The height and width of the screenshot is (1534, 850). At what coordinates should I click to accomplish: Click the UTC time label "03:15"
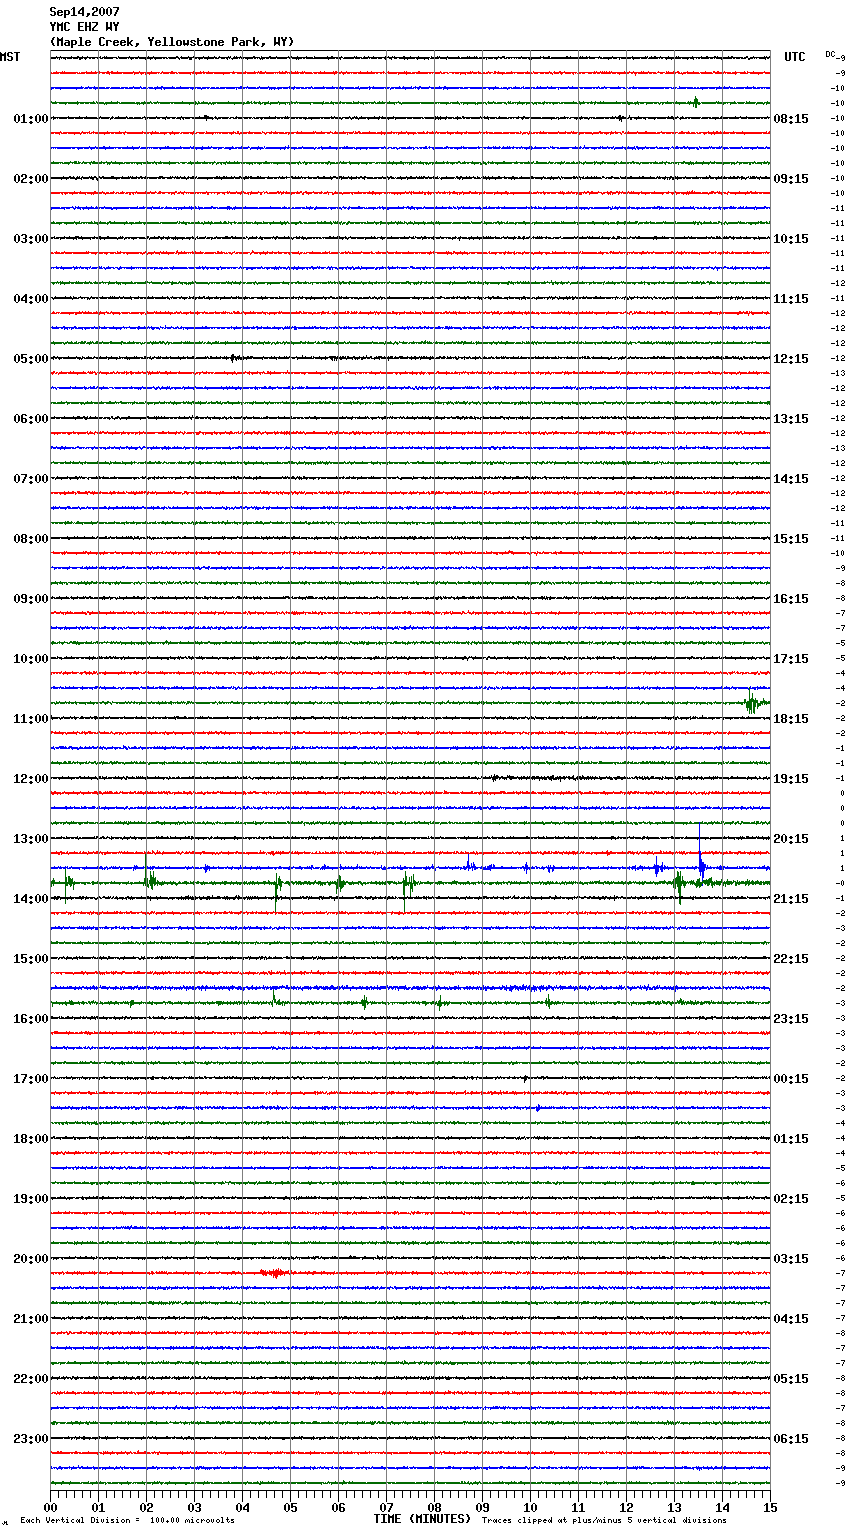point(791,1259)
